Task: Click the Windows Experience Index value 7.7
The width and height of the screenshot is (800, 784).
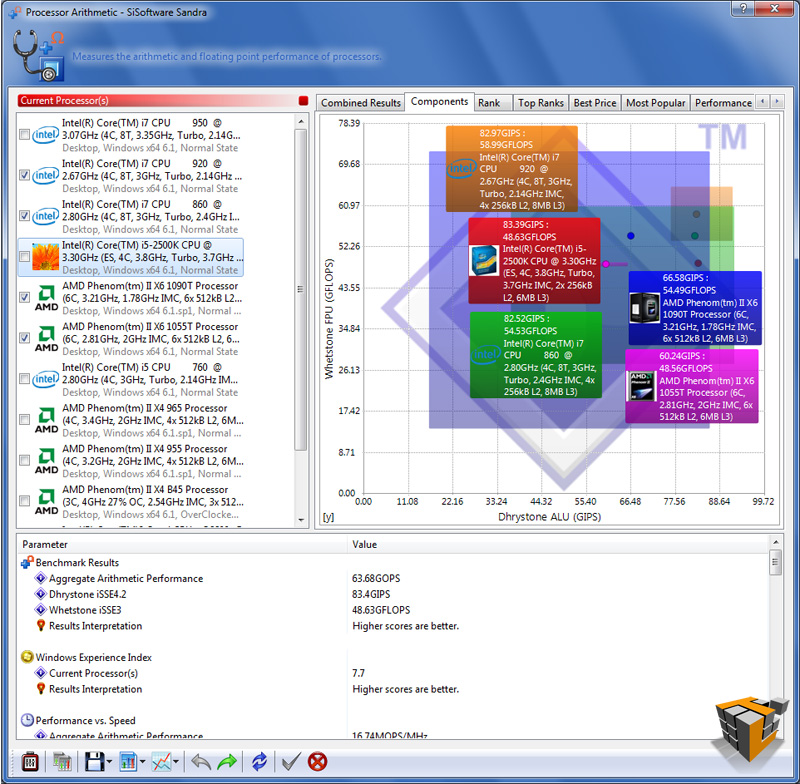Action: tap(358, 673)
